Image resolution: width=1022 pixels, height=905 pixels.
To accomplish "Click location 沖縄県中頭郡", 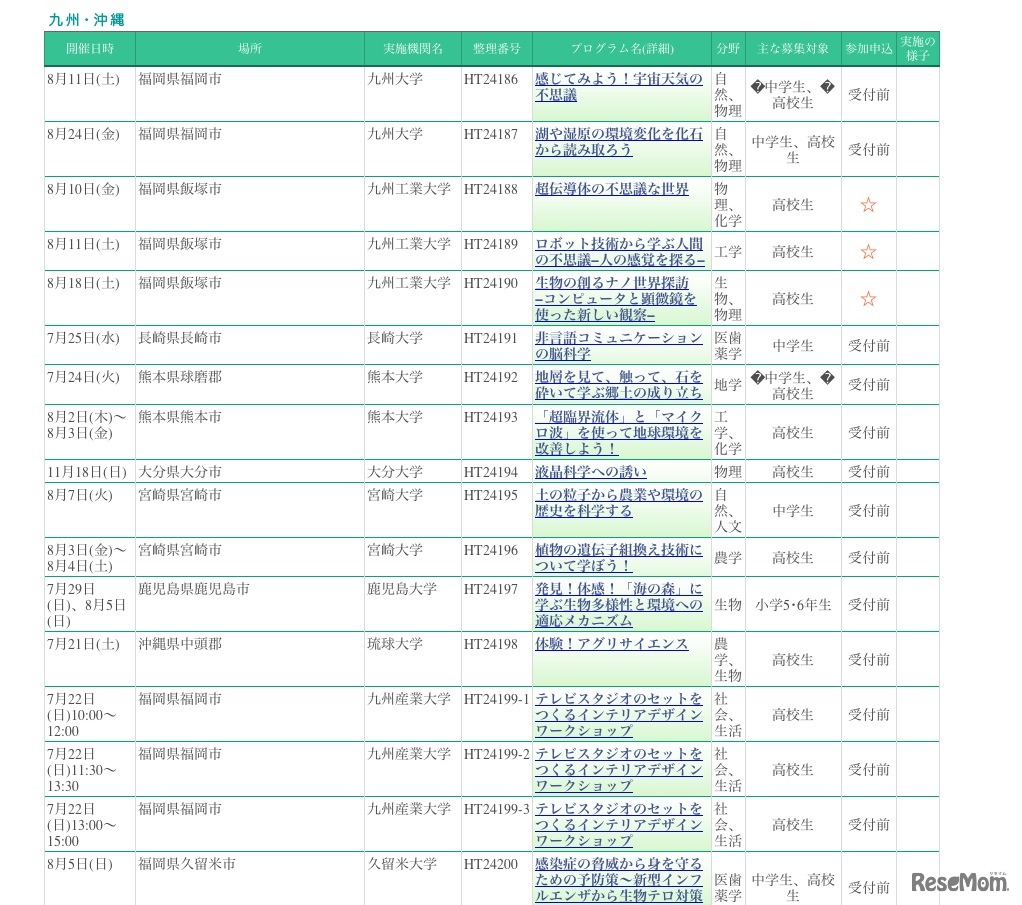I will [180, 644].
